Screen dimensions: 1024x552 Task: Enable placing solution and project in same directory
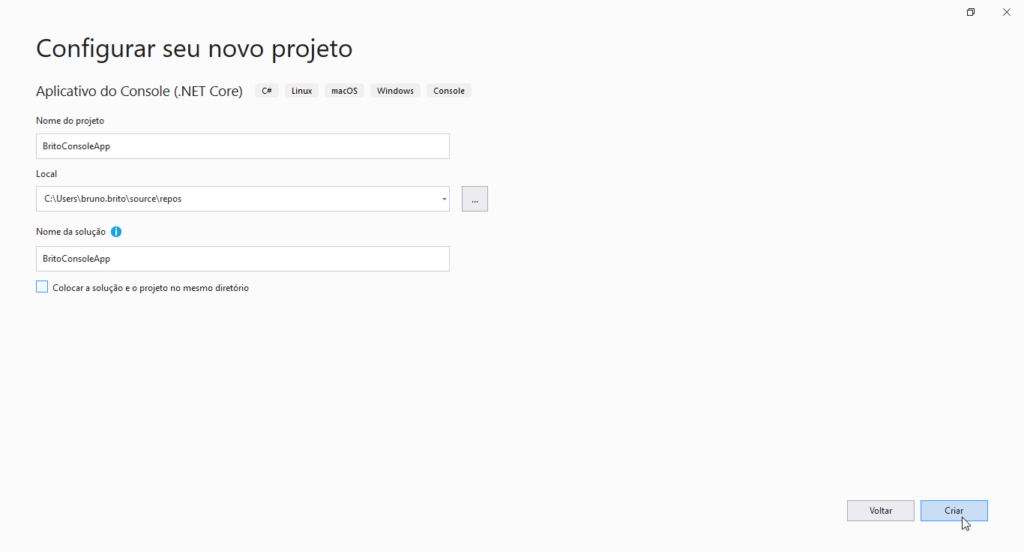(x=42, y=287)
